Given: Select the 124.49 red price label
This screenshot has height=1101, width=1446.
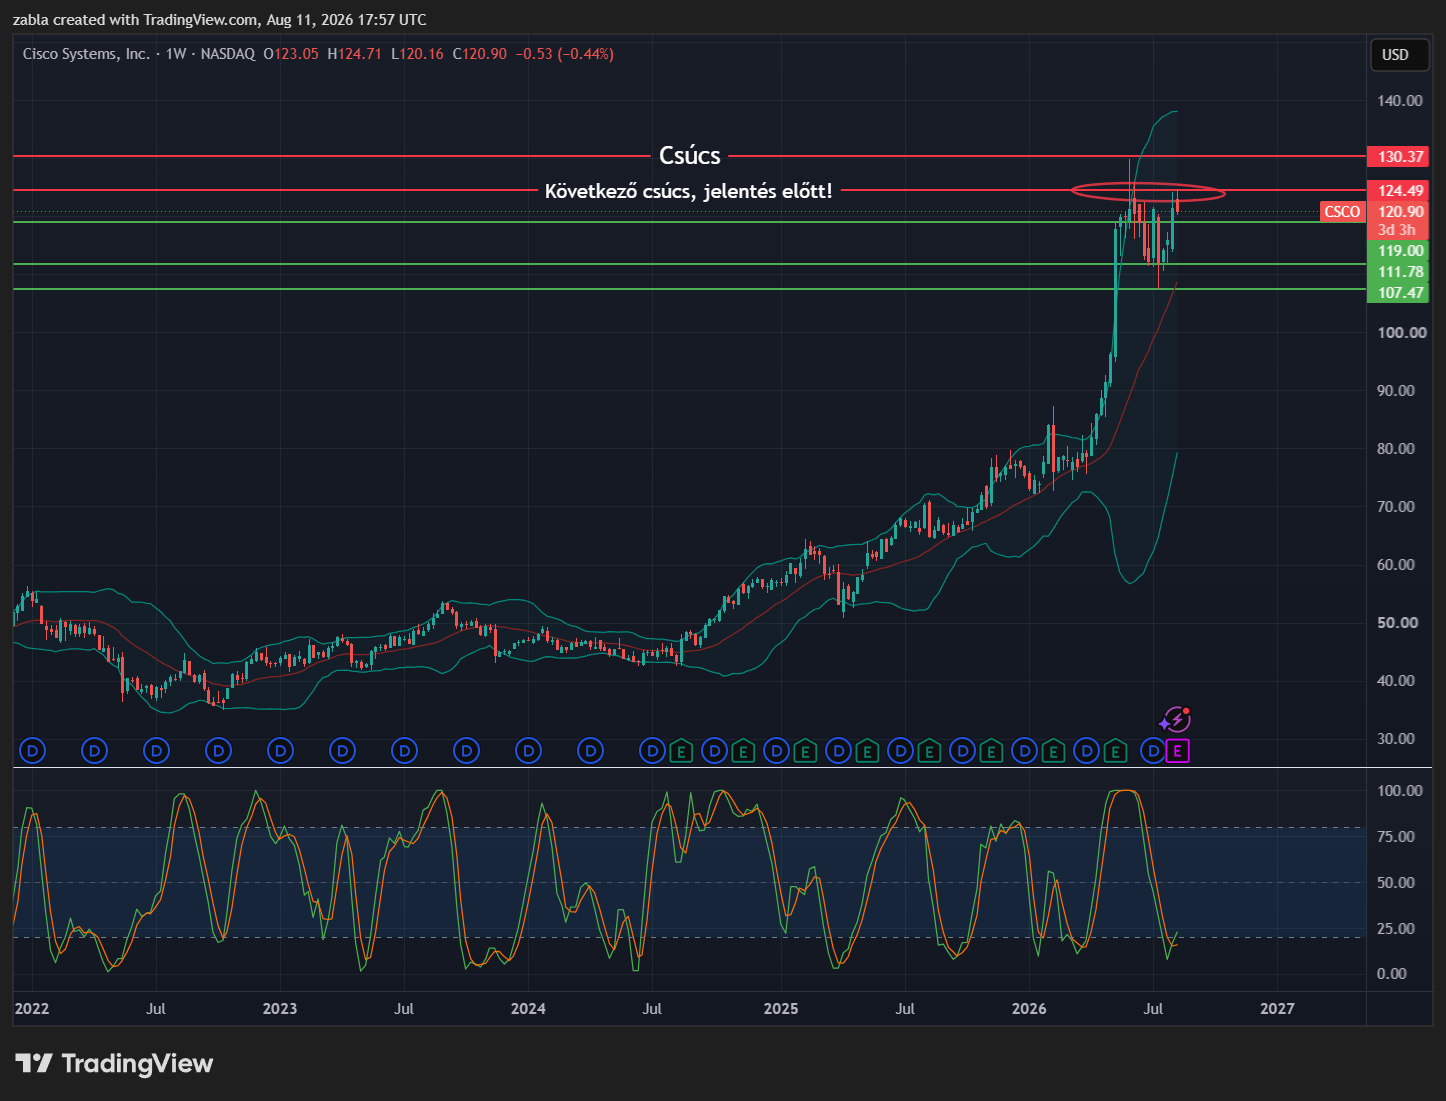Looking at the screenshot, I should [1400, 190].
